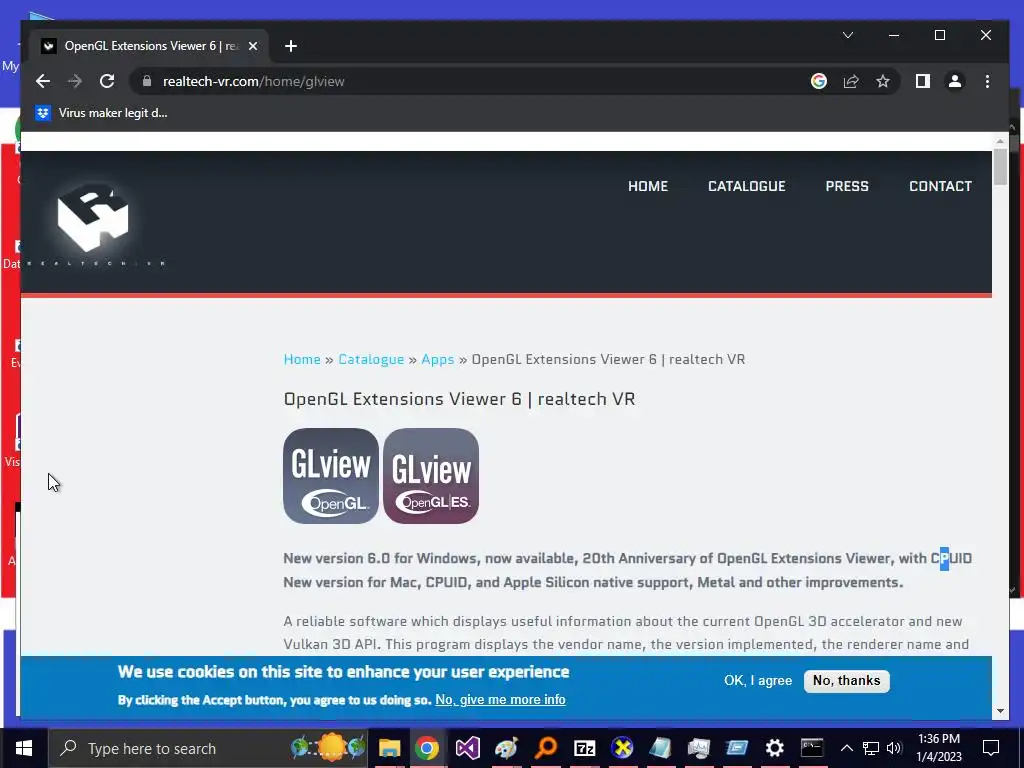
Task: Click the scrollbar up arrow
Action: point(1000,140)
